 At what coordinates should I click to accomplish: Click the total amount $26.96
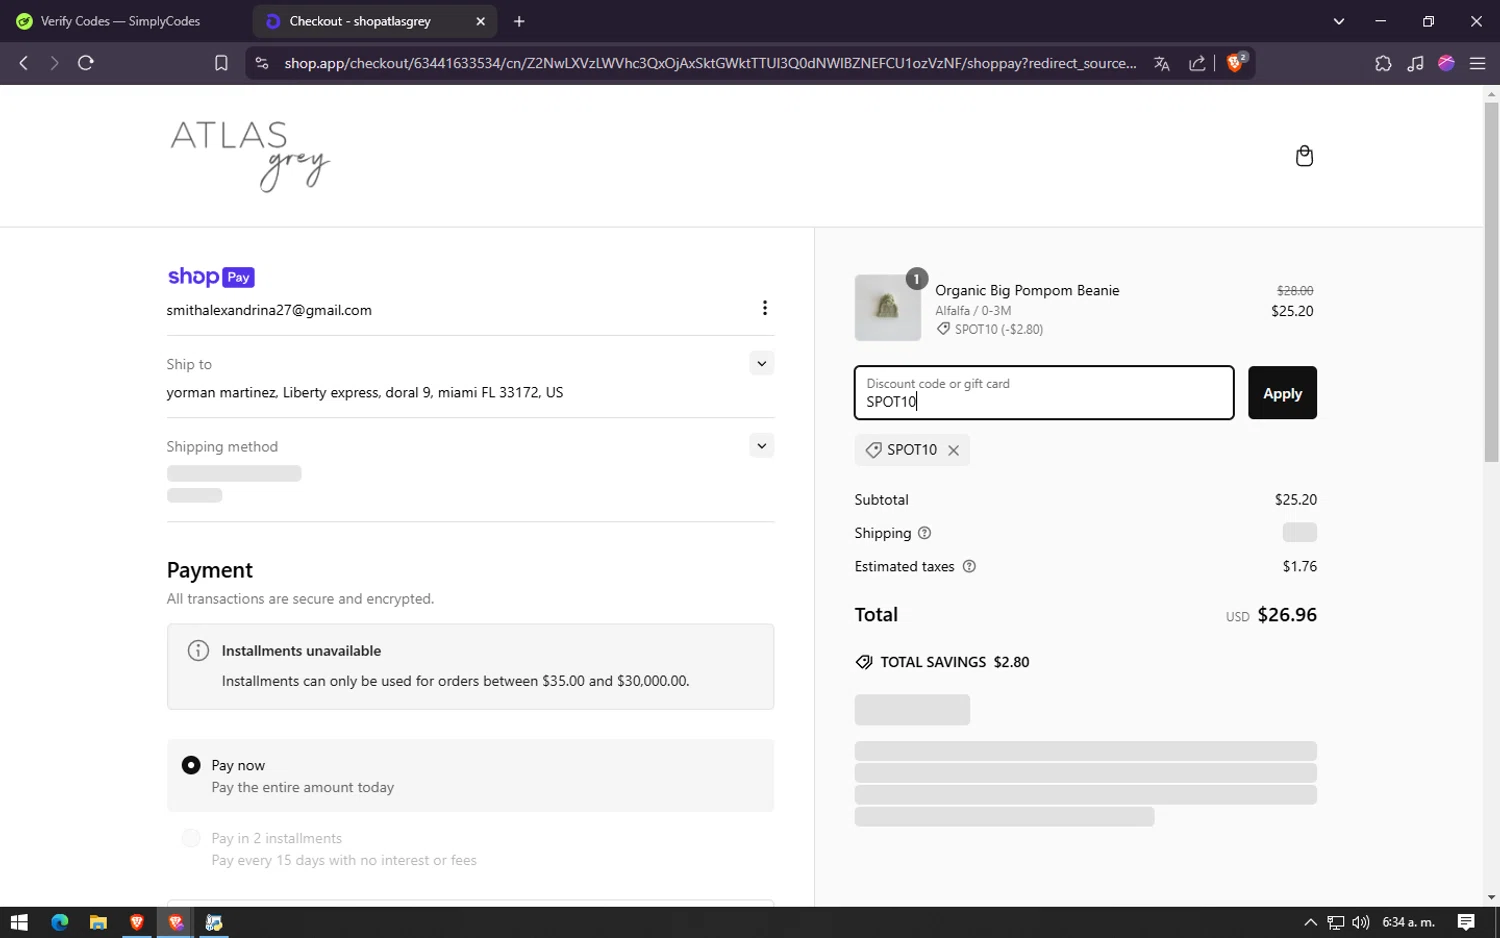(1287, 615)
